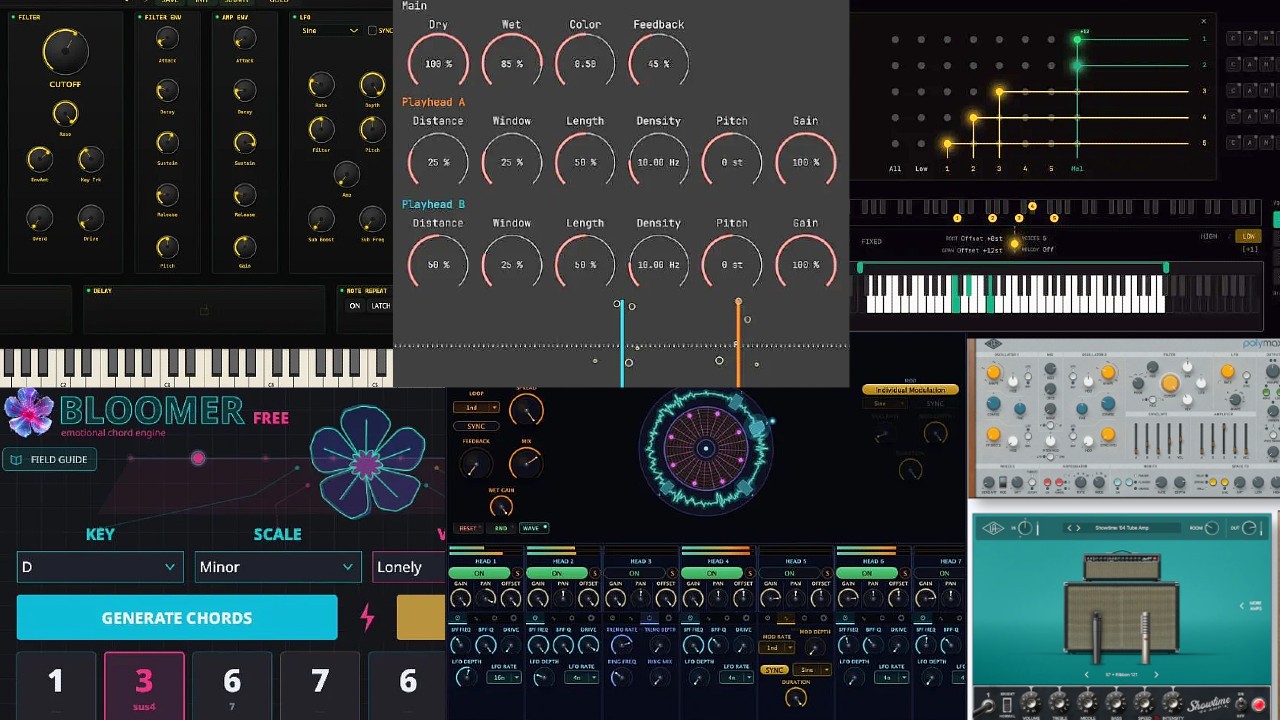Image resolution: width=1280 pixels, height=720 pixels.
Task: Click the UA logo in the Showtime amp plugin
Action: click(993, 528)
